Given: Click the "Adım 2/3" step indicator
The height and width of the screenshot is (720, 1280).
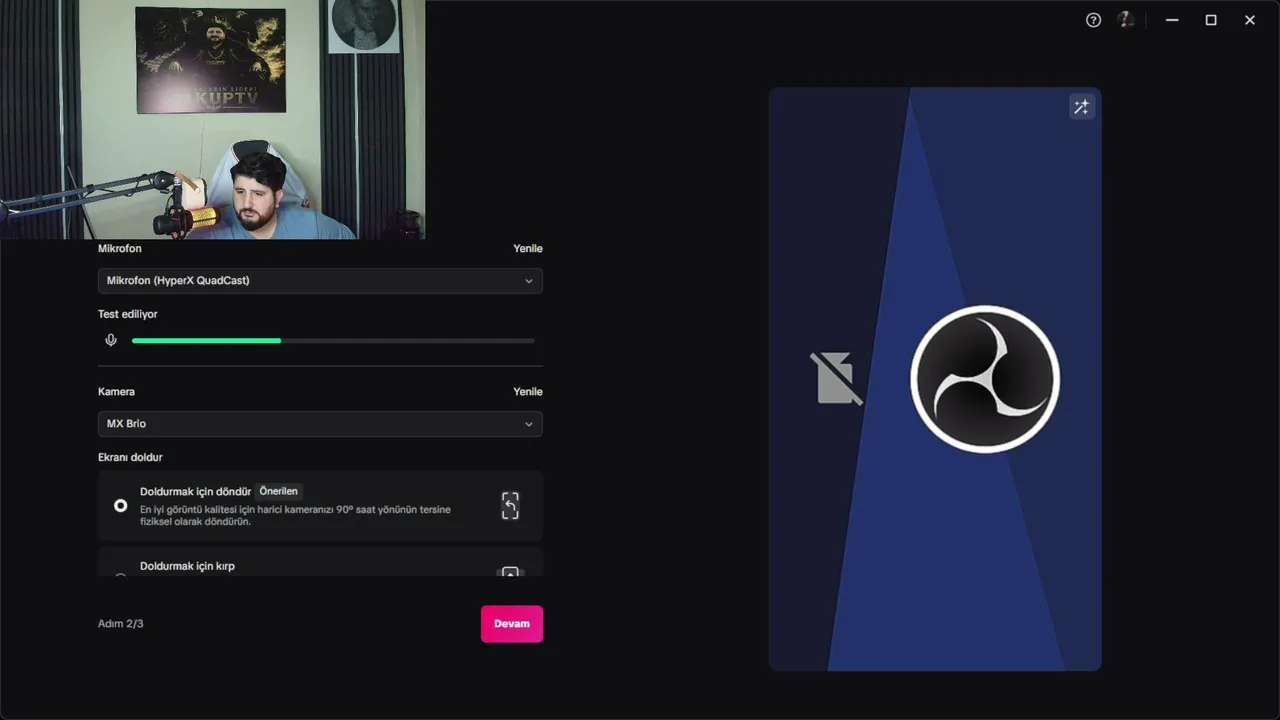Looking at the screenshot, I should coord(121,624).
